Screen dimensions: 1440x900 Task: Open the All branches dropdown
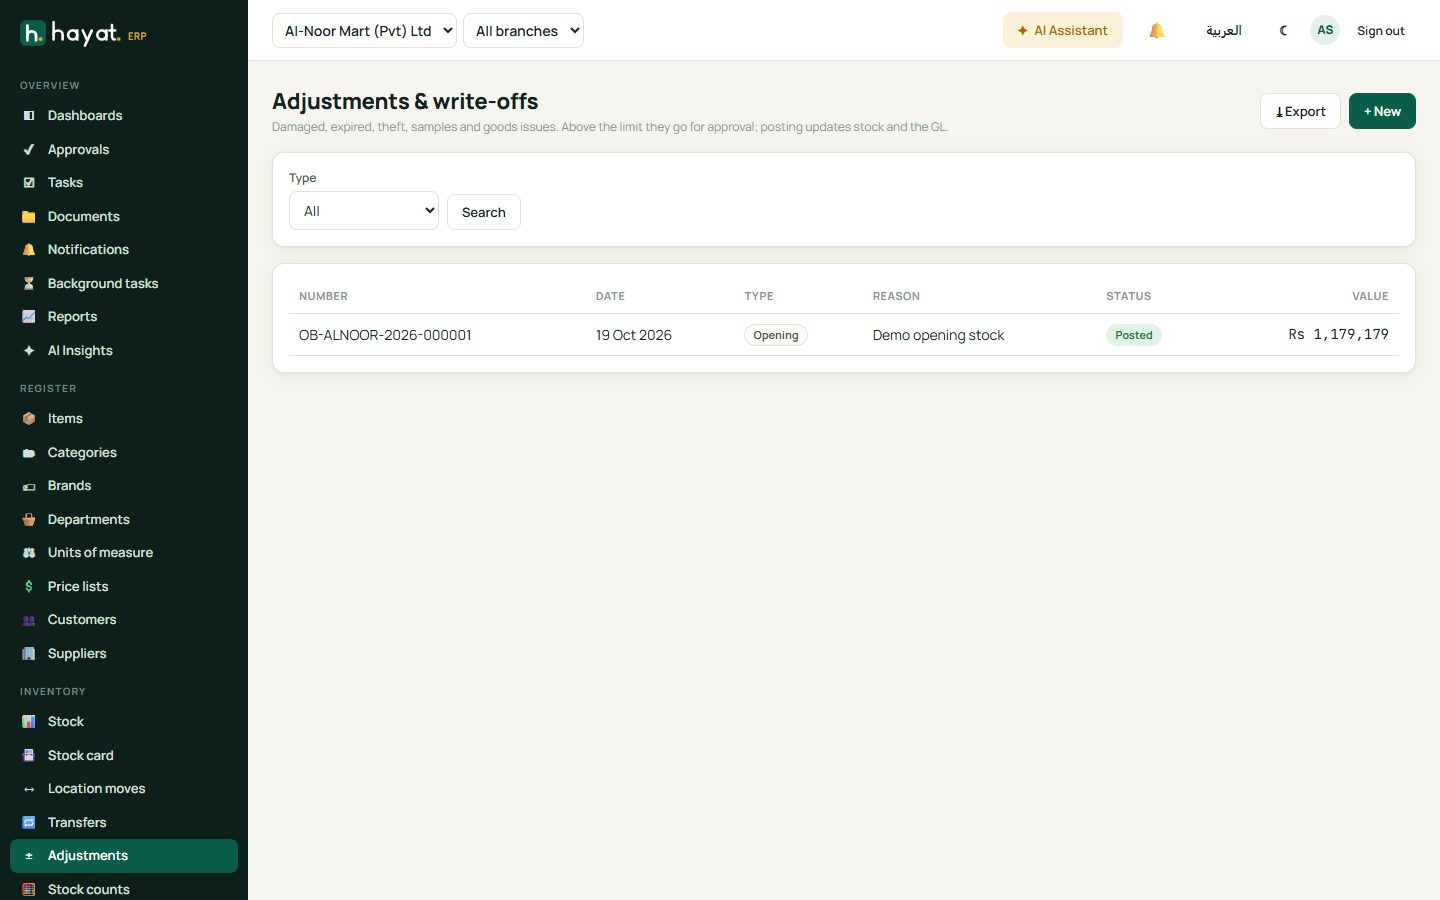[523, 31]
